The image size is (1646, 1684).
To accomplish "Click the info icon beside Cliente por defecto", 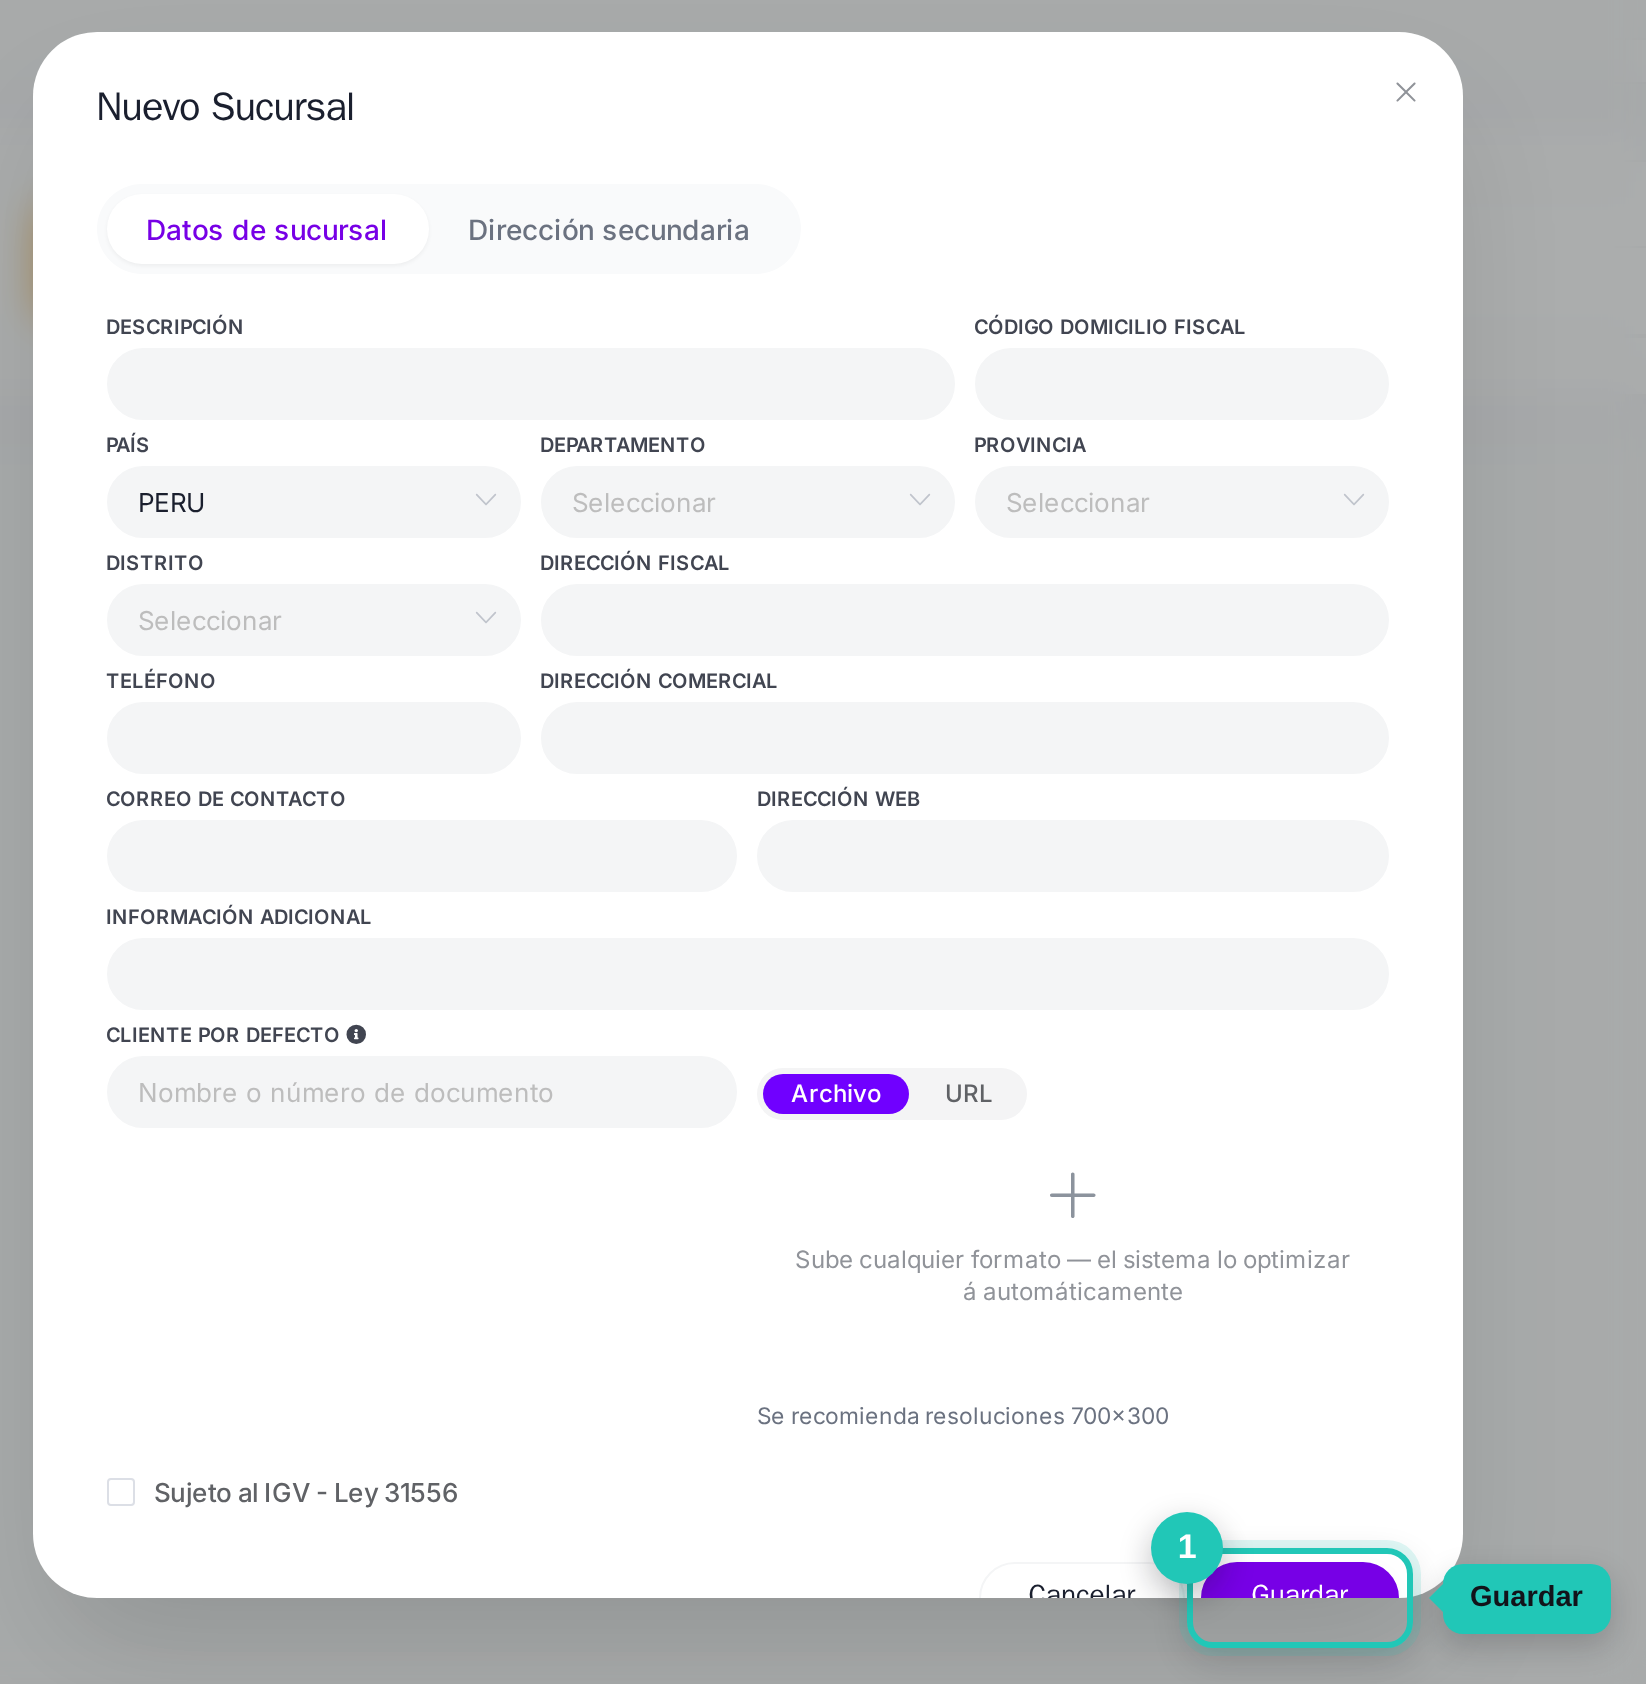I will pos(356,1034).
